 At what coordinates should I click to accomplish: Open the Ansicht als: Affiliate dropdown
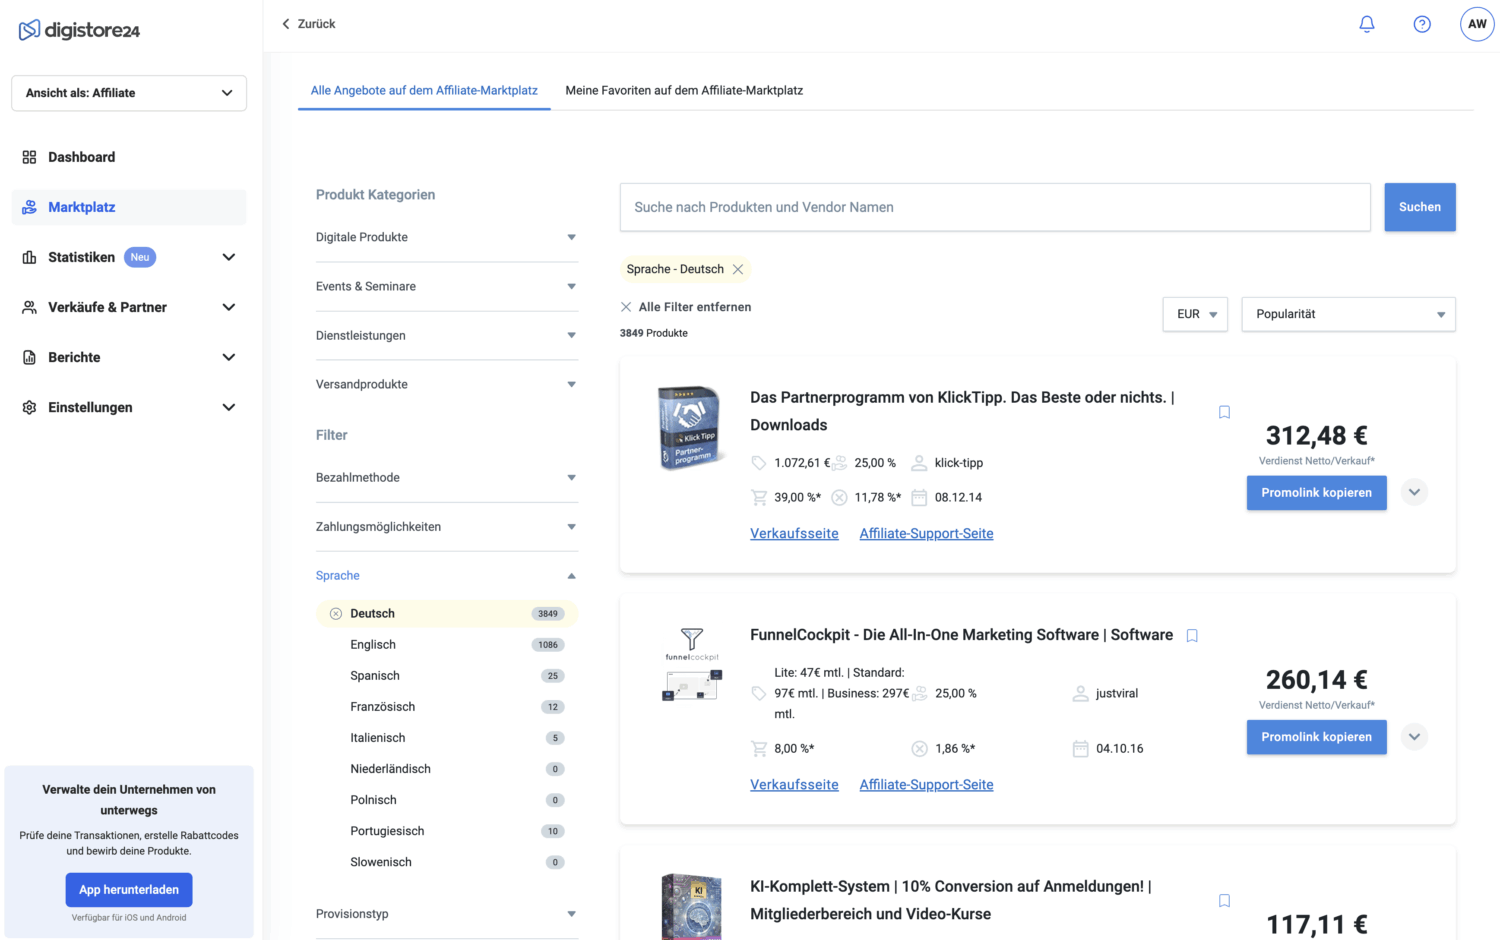click(129, 93)
